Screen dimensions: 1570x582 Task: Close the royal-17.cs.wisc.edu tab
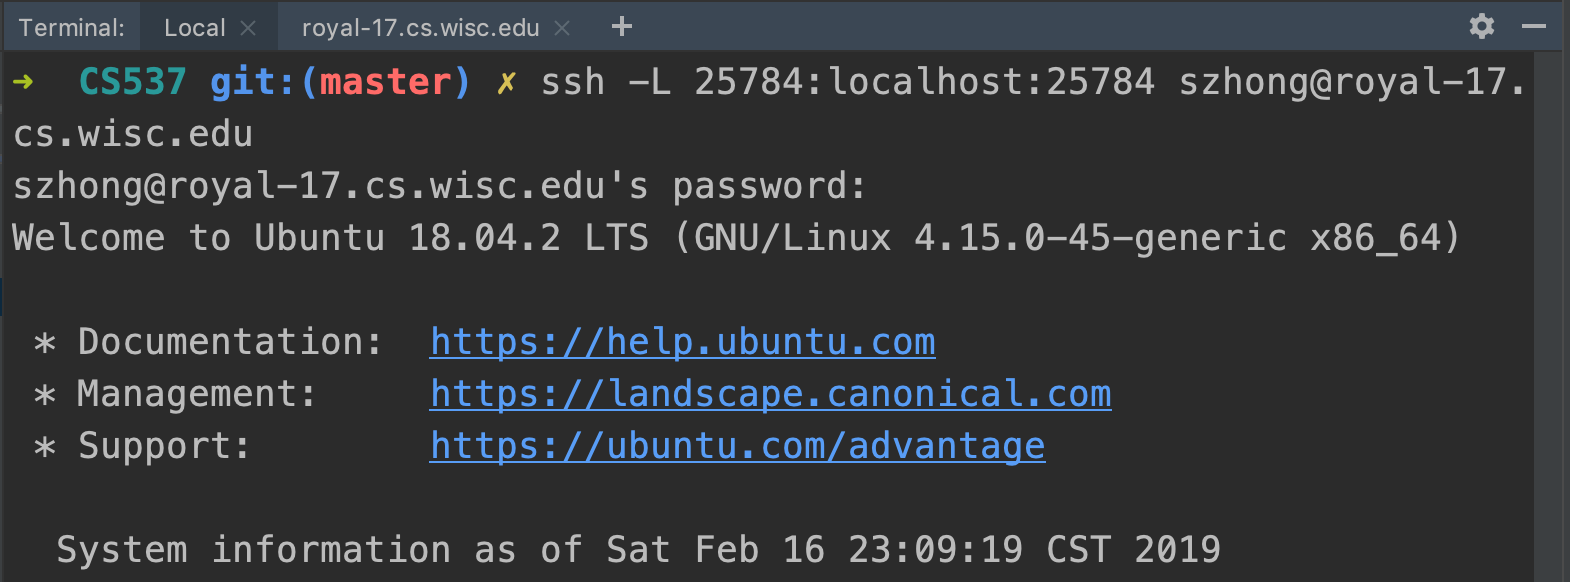click(x=562, y=28)
